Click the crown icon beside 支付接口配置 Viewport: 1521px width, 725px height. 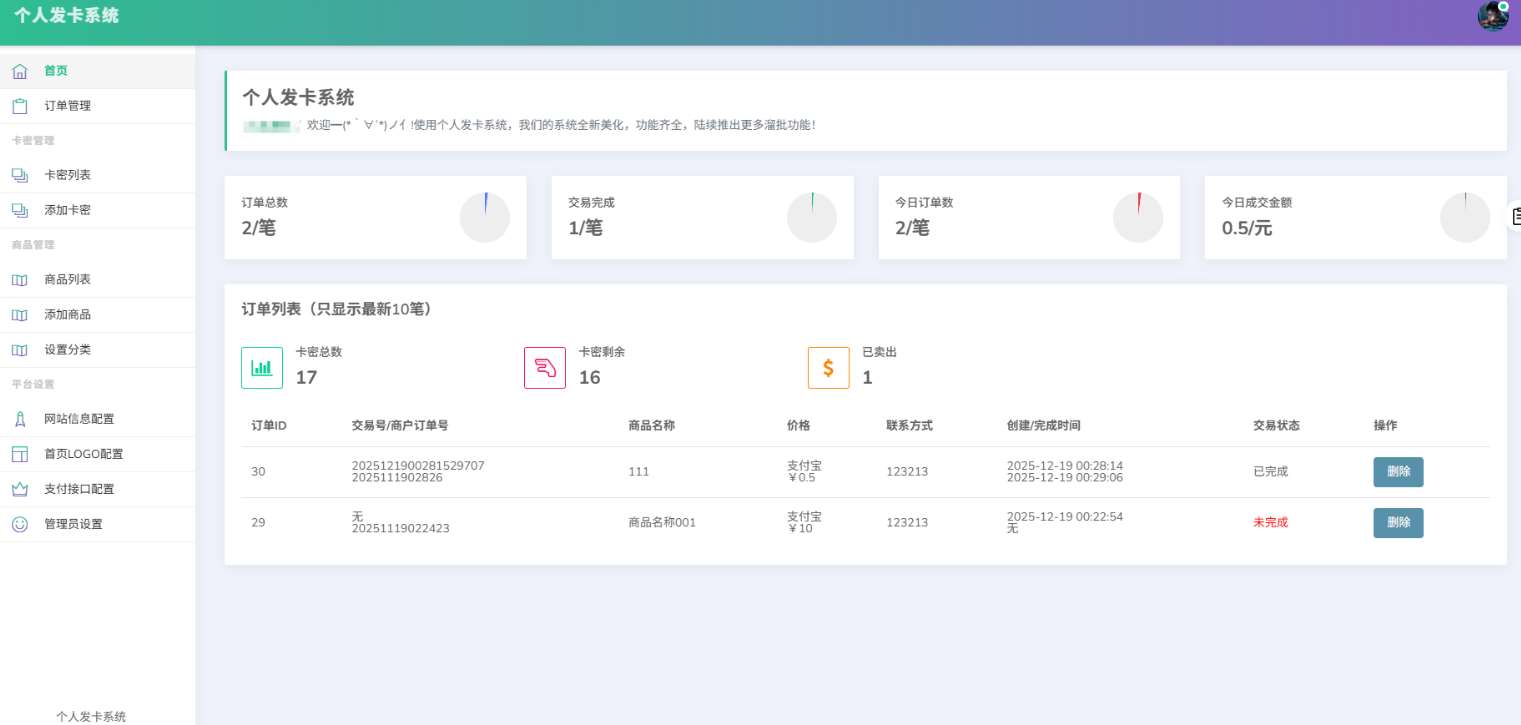20,489
